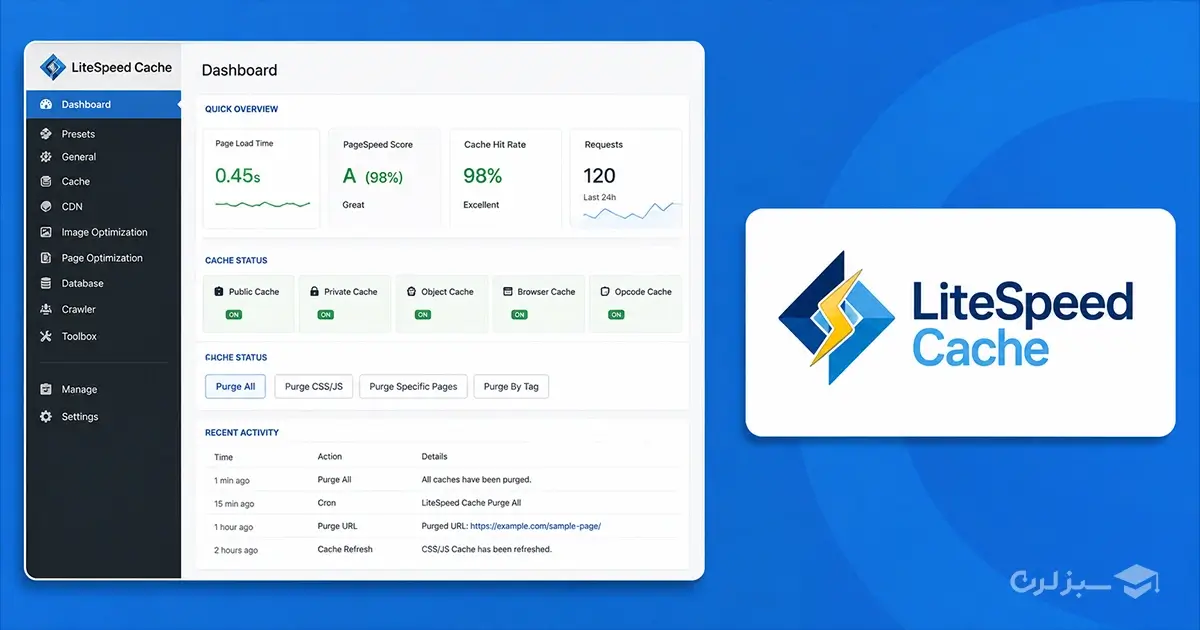Viewport: 1200px width, 630px height.
Task: Open Page Optimization in the sidebar
Action: click(x=103, y=258)
